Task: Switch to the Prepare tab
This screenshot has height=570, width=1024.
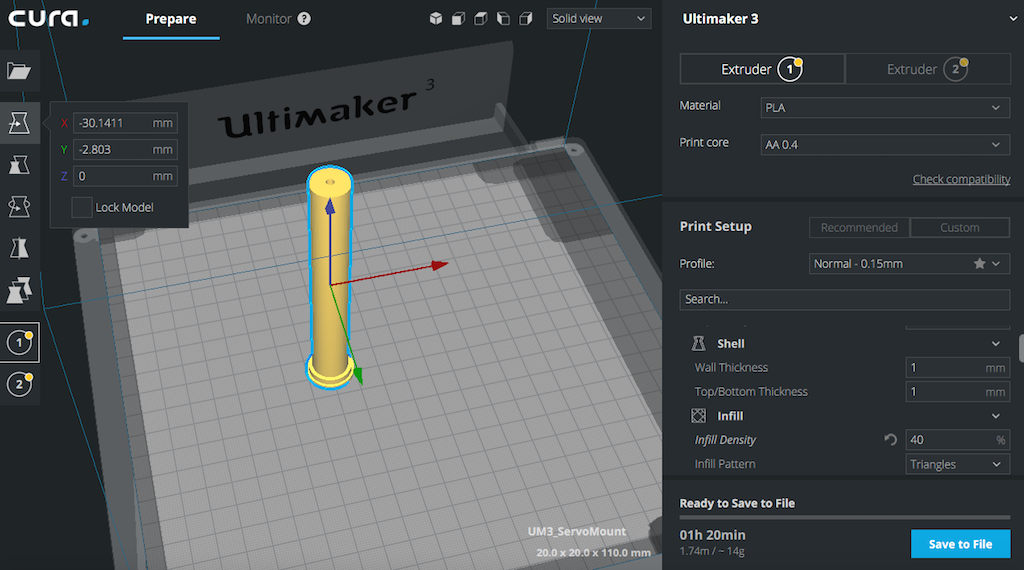Action: (171, 20)
